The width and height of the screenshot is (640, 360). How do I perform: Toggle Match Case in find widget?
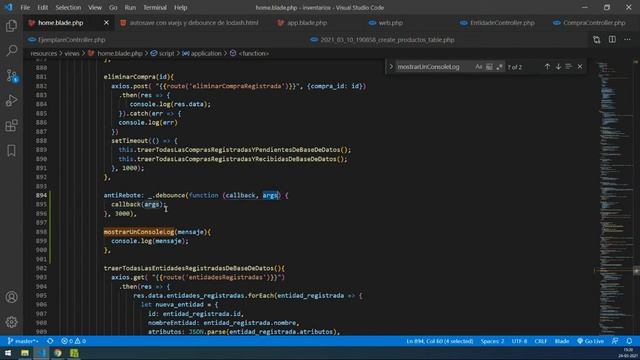pos(478,67)
